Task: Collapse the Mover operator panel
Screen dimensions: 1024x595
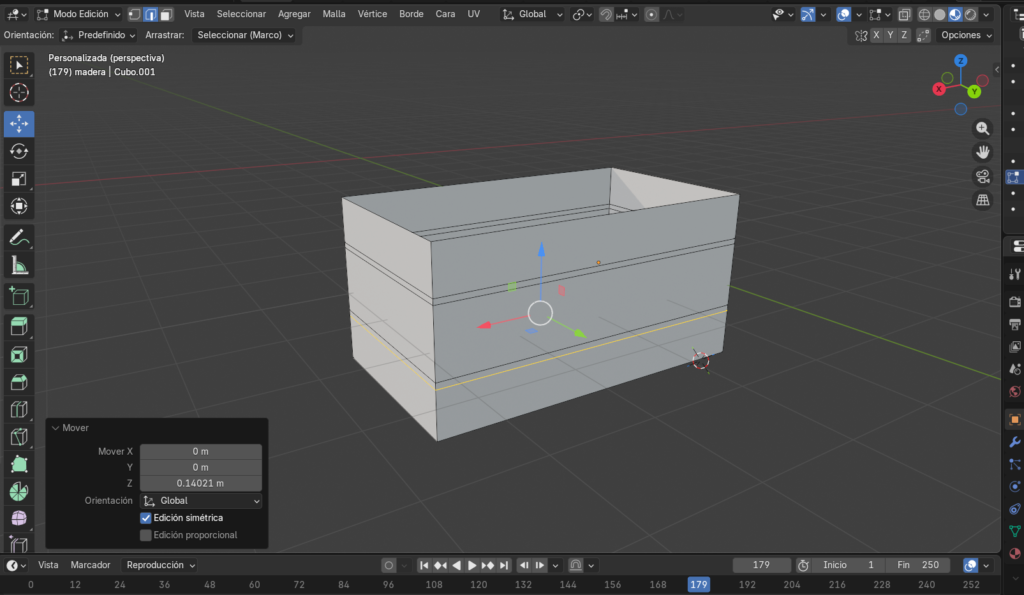Action: (56, 427)
